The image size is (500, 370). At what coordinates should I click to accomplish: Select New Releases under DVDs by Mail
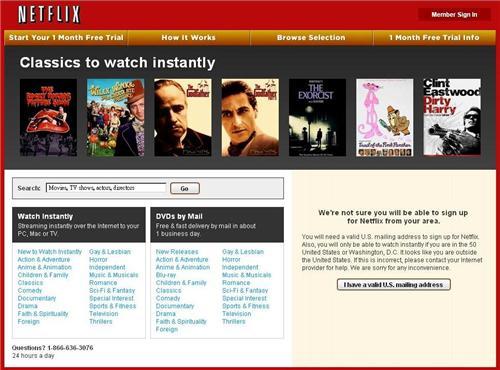coord(177,252)
